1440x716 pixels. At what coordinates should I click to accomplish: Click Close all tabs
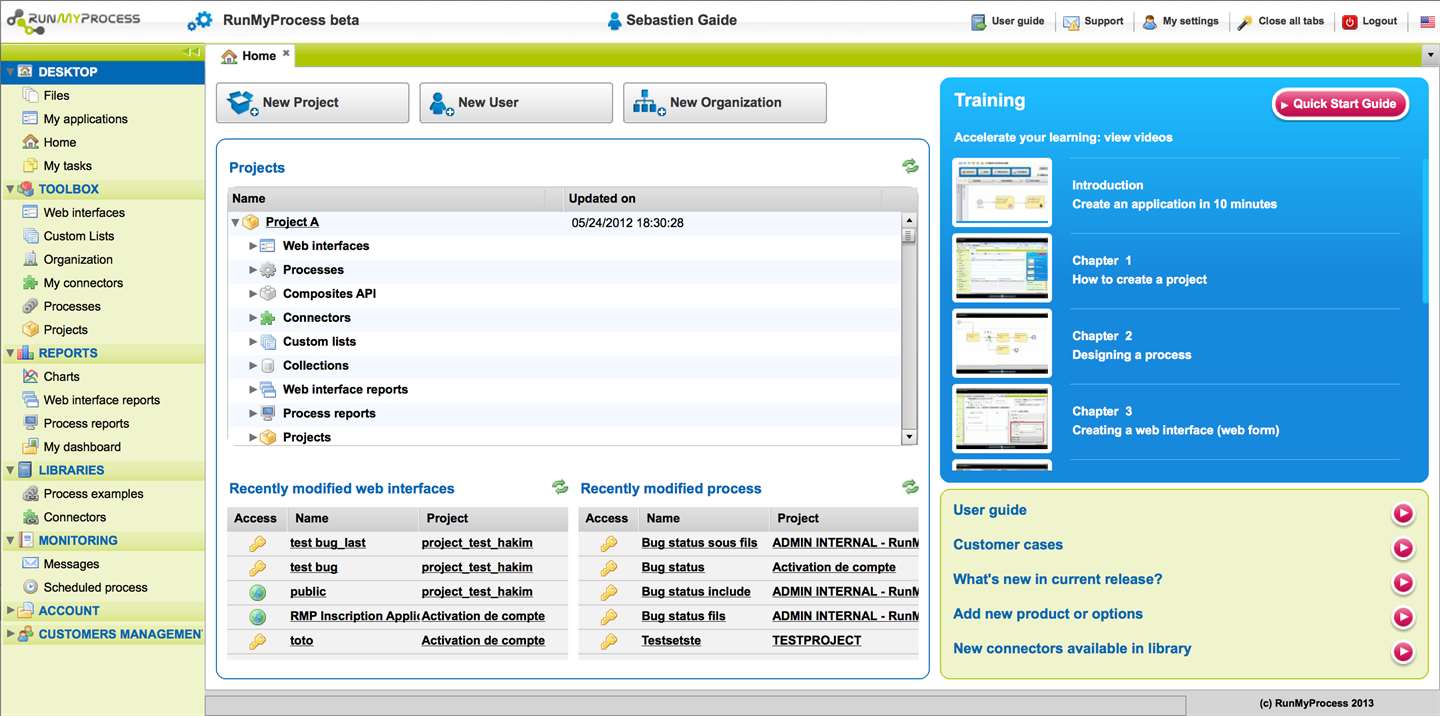1281,21
